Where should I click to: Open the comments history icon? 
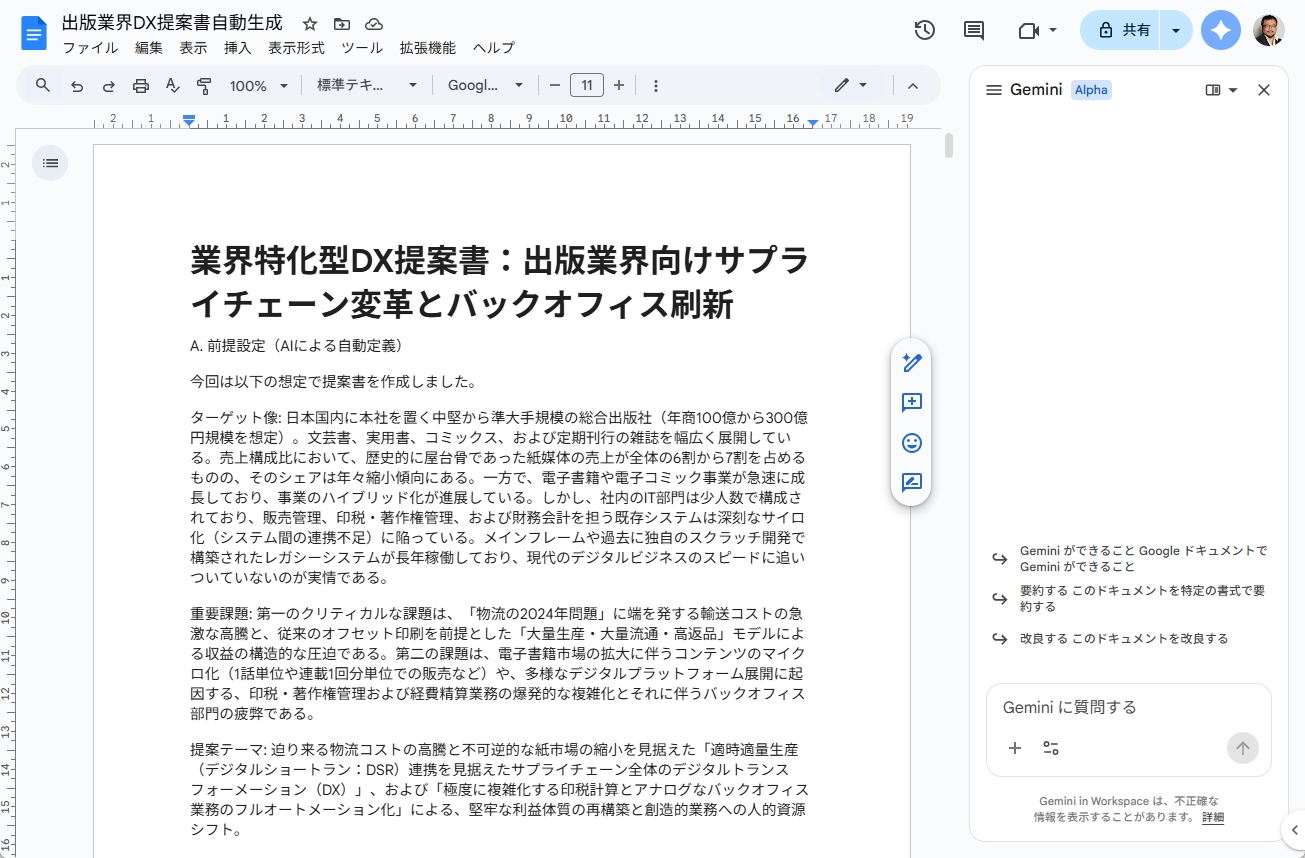click(x=973, y=30)
